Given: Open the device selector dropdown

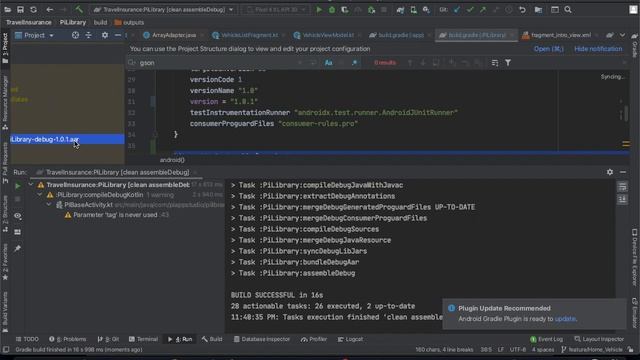Looking at the screenshot, I should 276,9.
